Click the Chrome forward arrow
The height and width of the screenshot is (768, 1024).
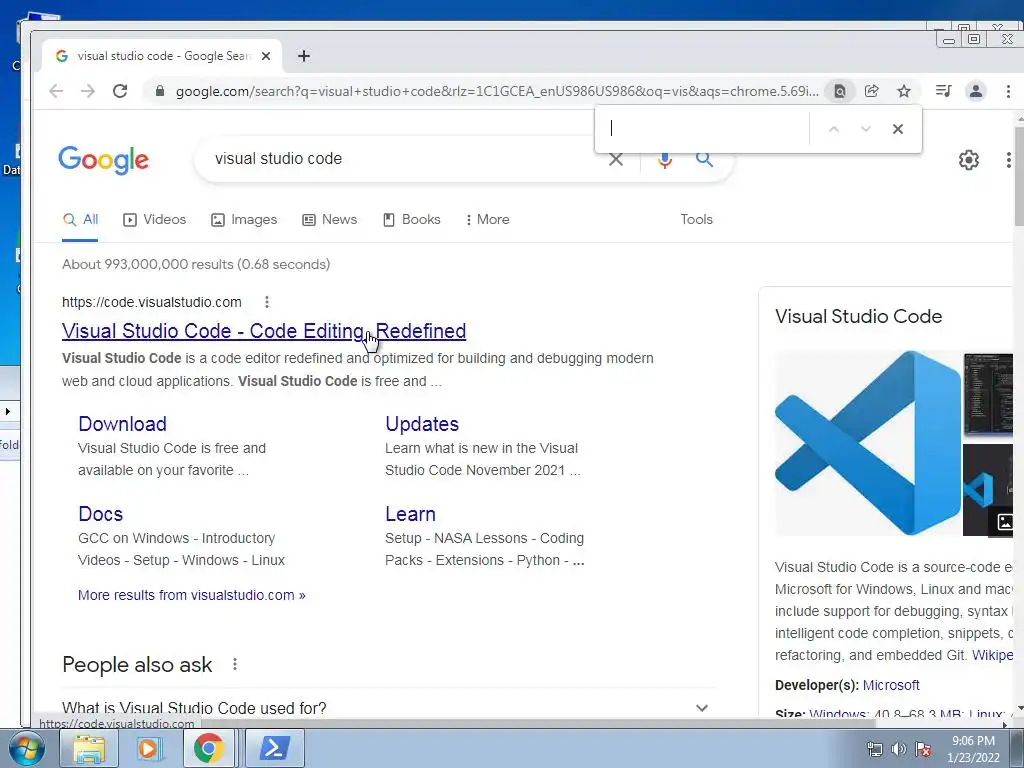click(88, 91)
